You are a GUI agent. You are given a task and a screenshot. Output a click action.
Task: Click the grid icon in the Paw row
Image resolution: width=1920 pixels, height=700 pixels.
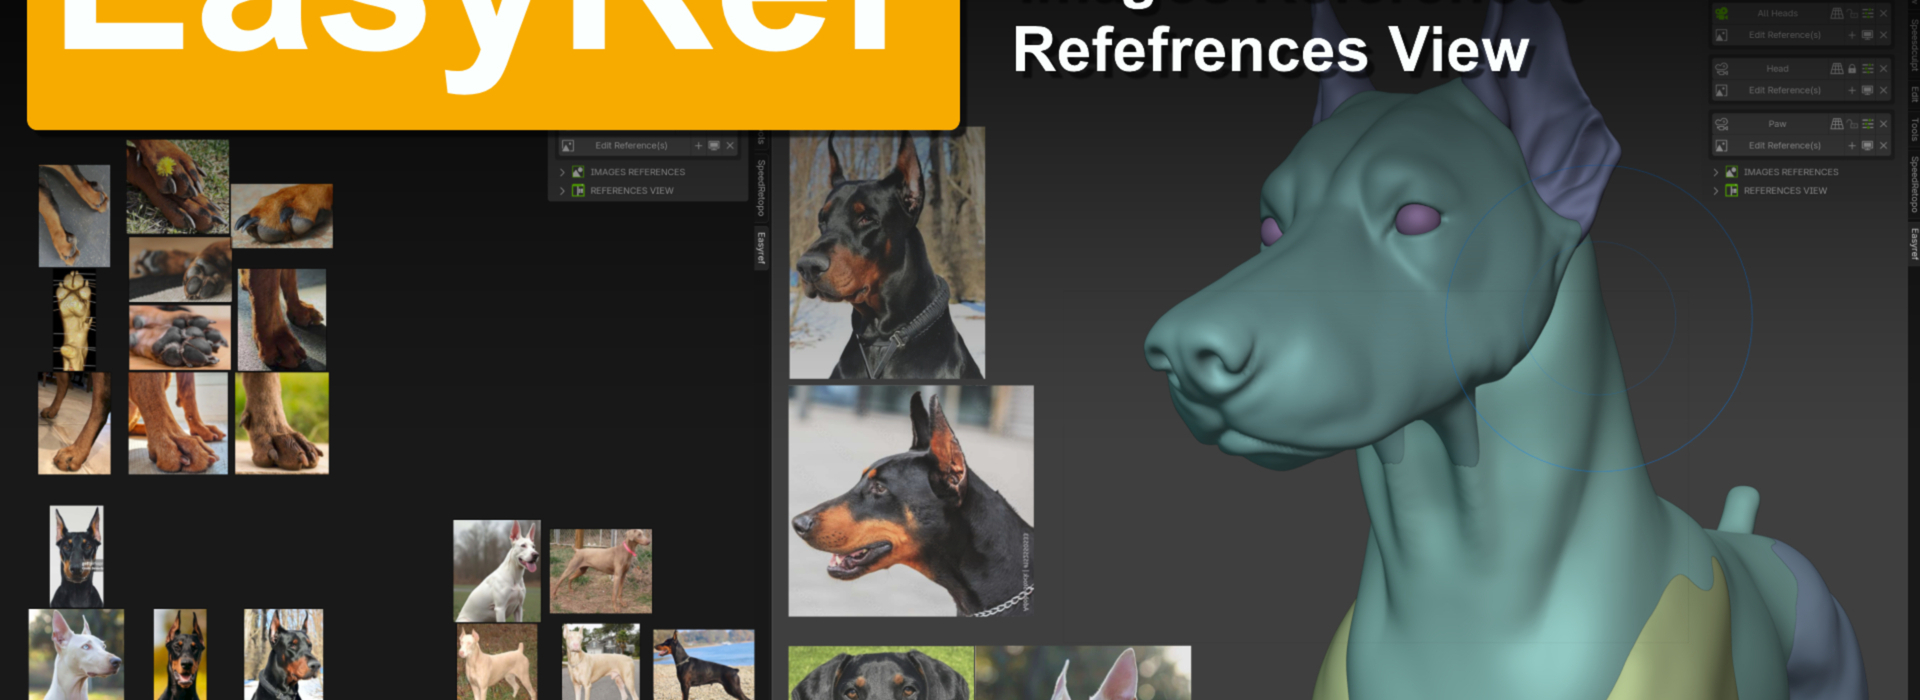1837,124
